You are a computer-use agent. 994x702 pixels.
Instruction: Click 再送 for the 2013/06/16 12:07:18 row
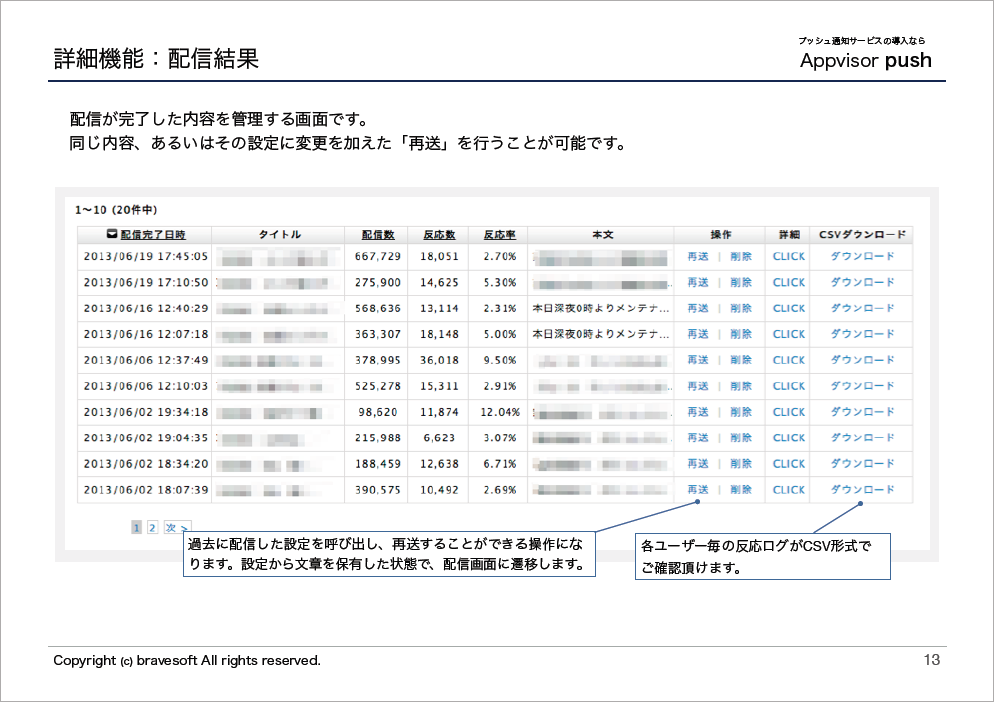[x=698, y=334]
